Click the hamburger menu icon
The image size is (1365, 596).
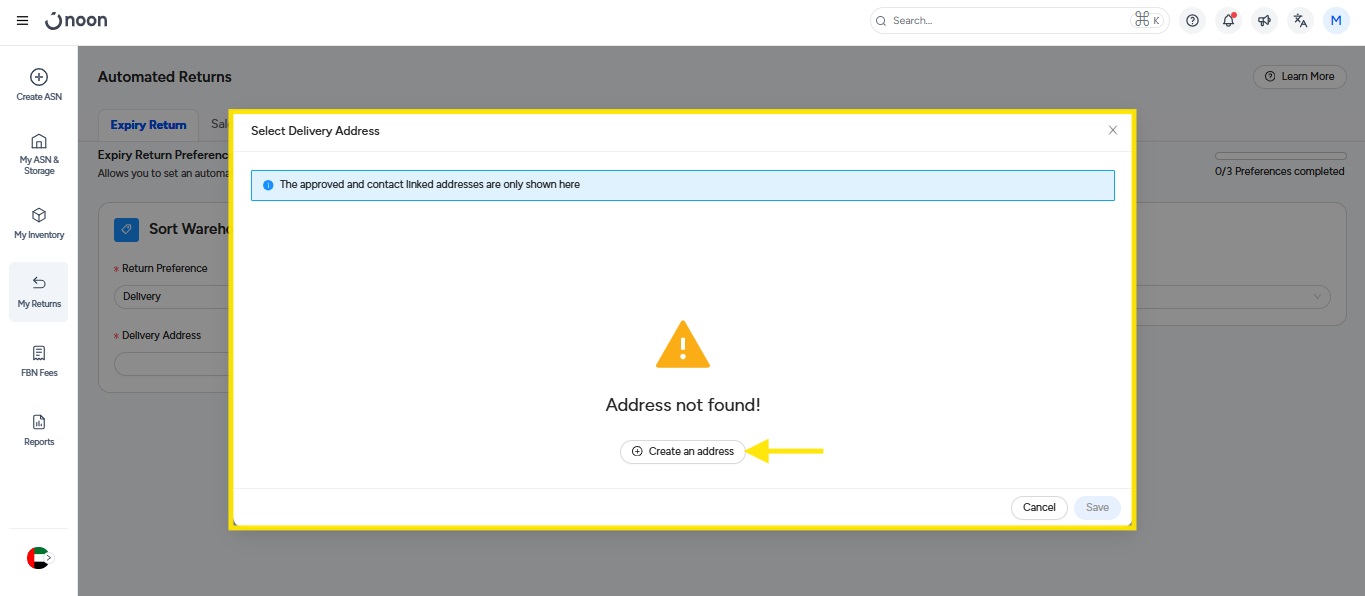[x=22, y=21]
